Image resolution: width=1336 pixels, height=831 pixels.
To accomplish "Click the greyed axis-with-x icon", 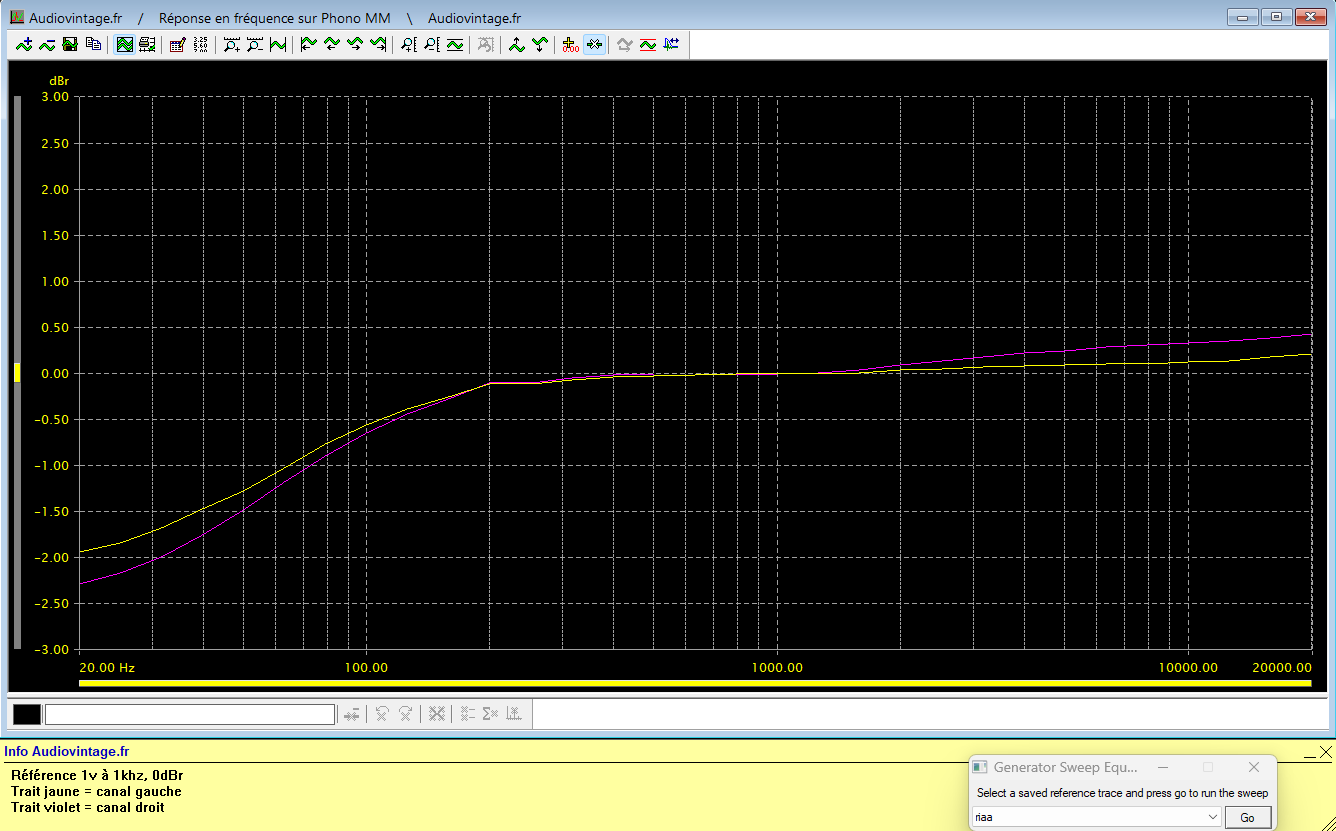I will click(514, 714).
